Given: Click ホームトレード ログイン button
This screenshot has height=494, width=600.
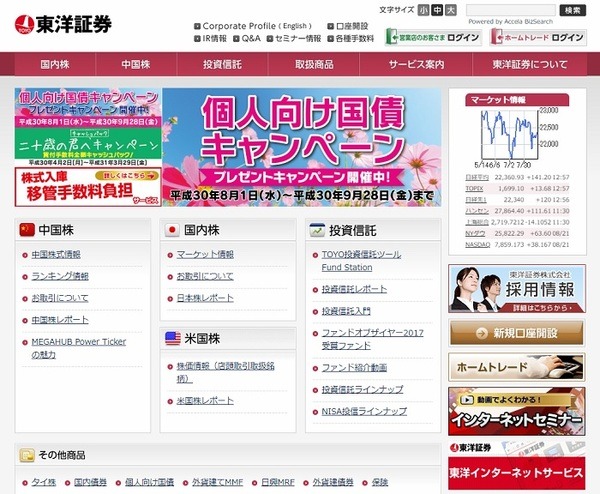Looking at the screenshot, I should 538,37.
